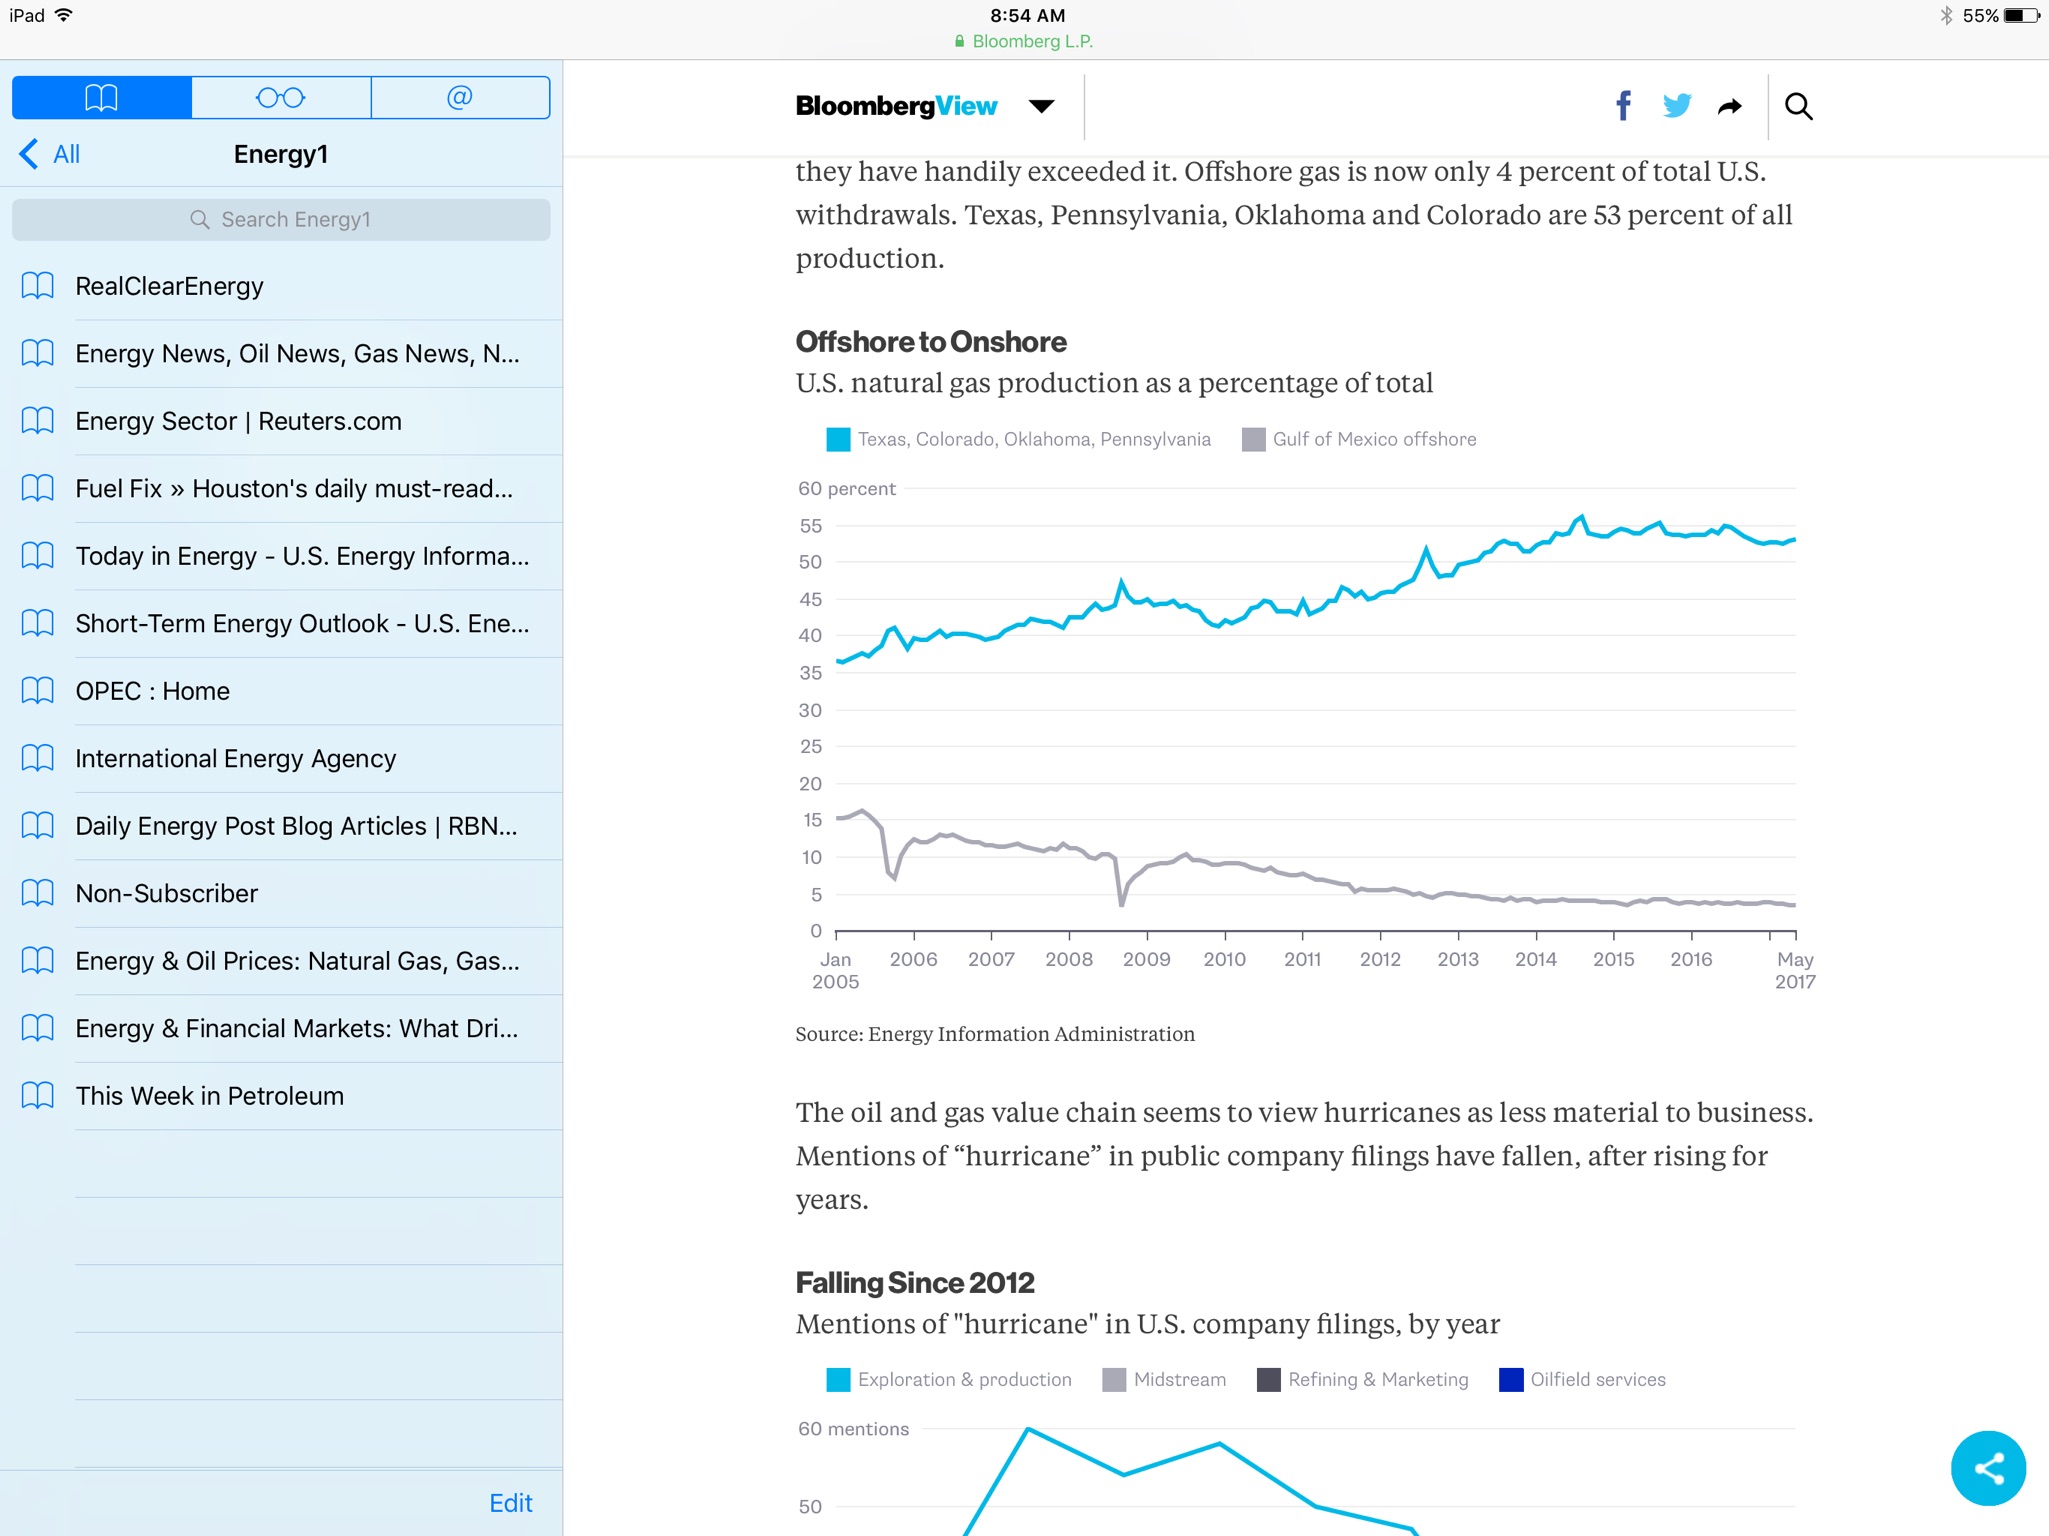Tap Edit in bookmarks sidebar

click(510, 1502)
